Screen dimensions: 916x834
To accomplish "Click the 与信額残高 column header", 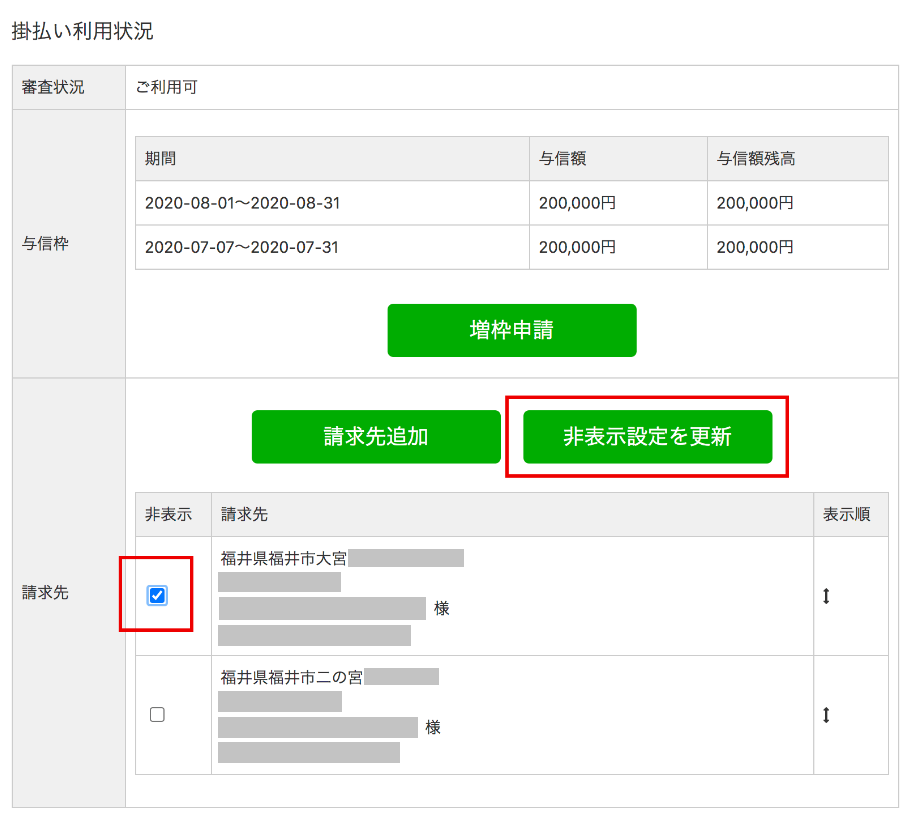I will [756, 158].
